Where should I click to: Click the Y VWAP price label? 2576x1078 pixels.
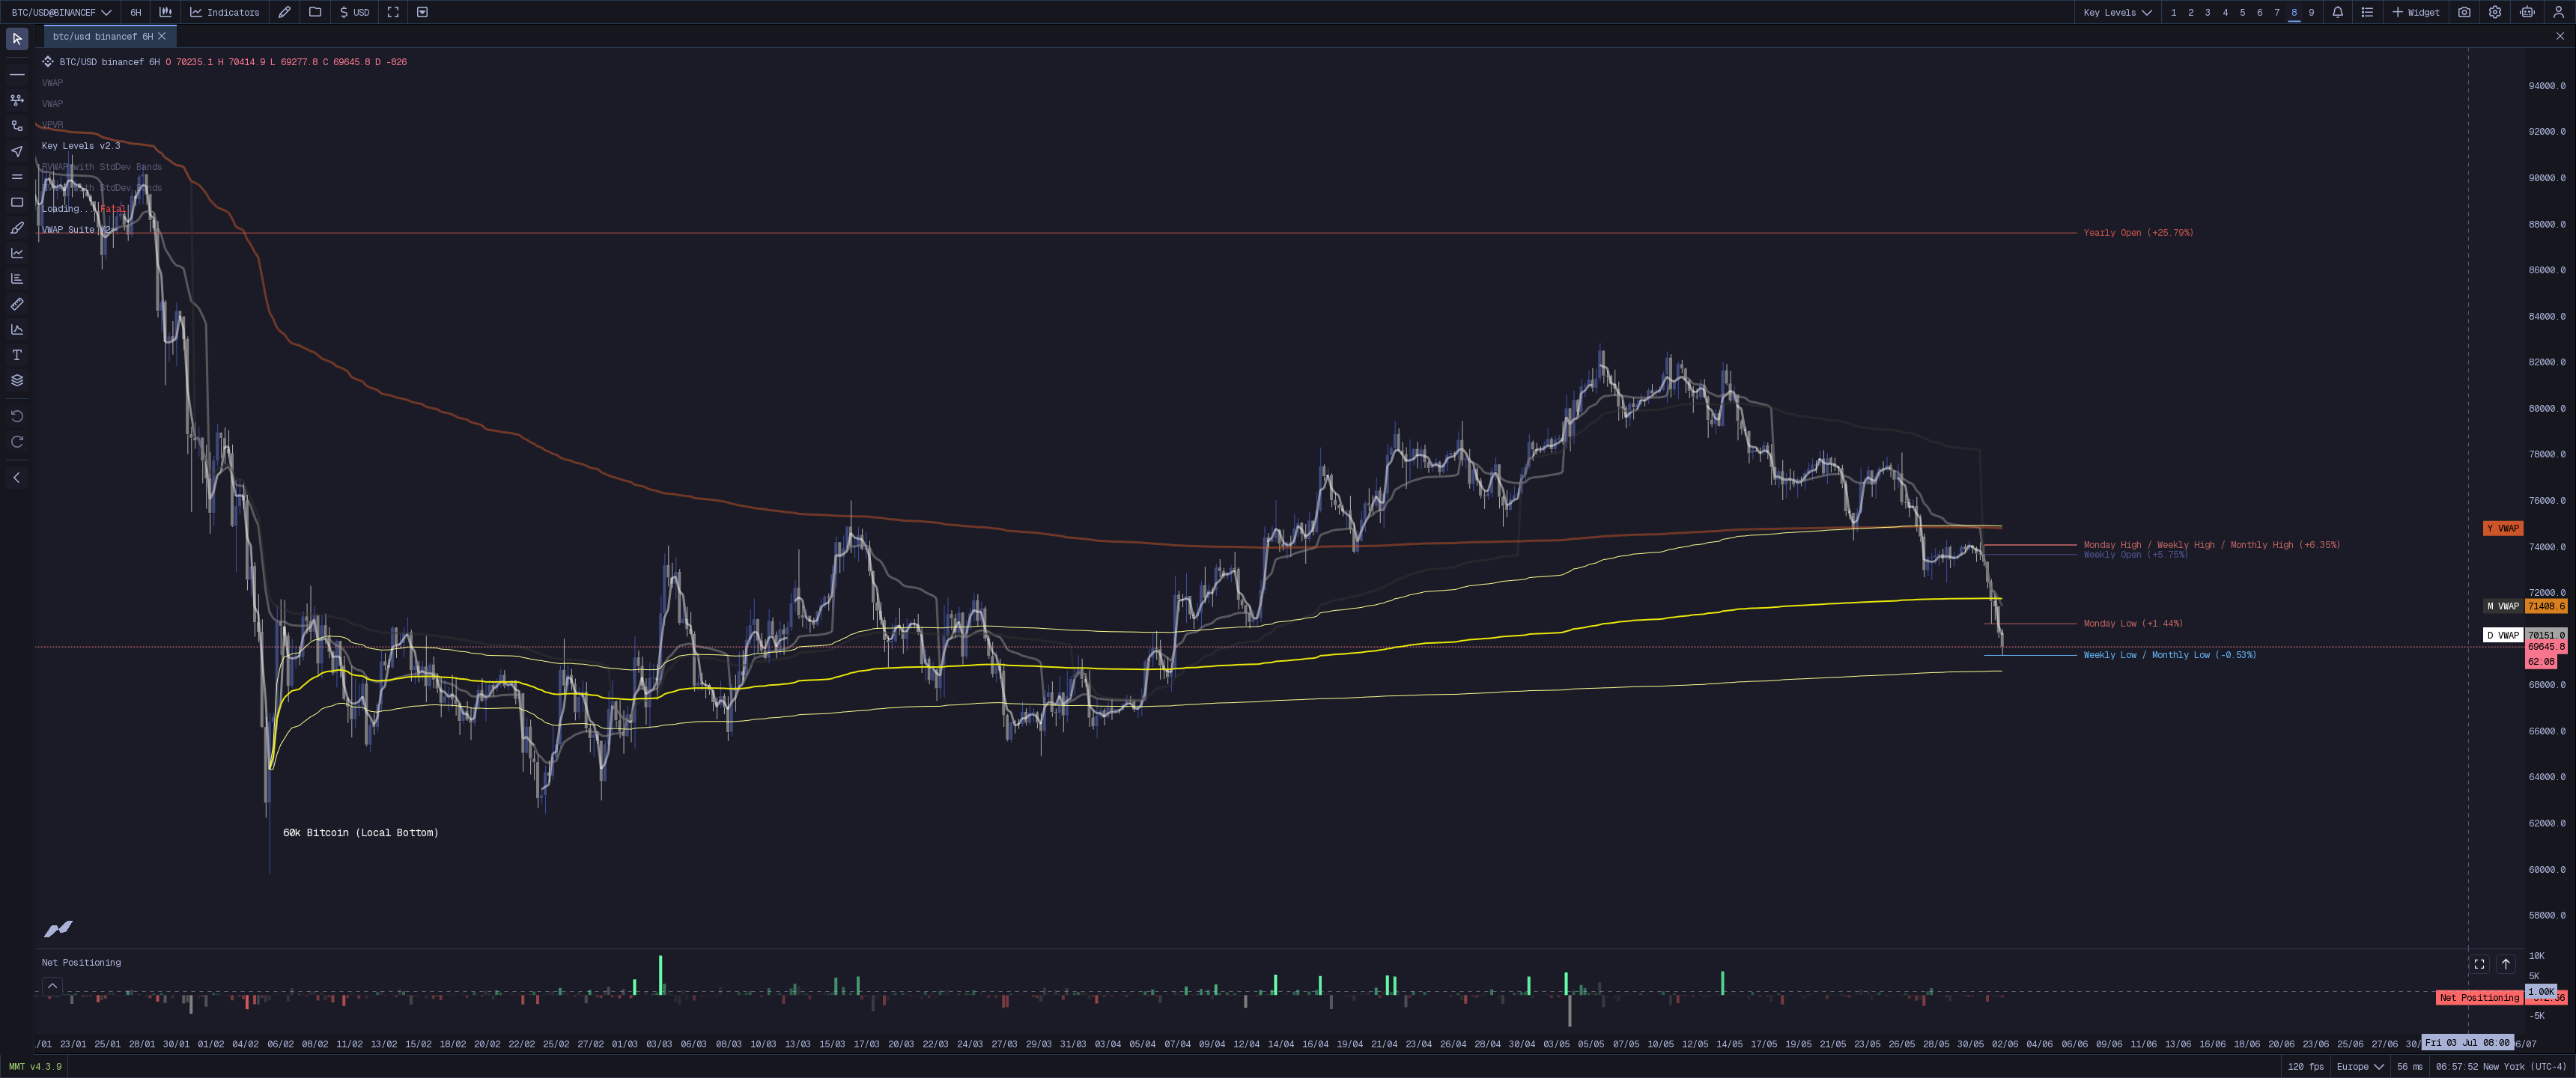2503,528
